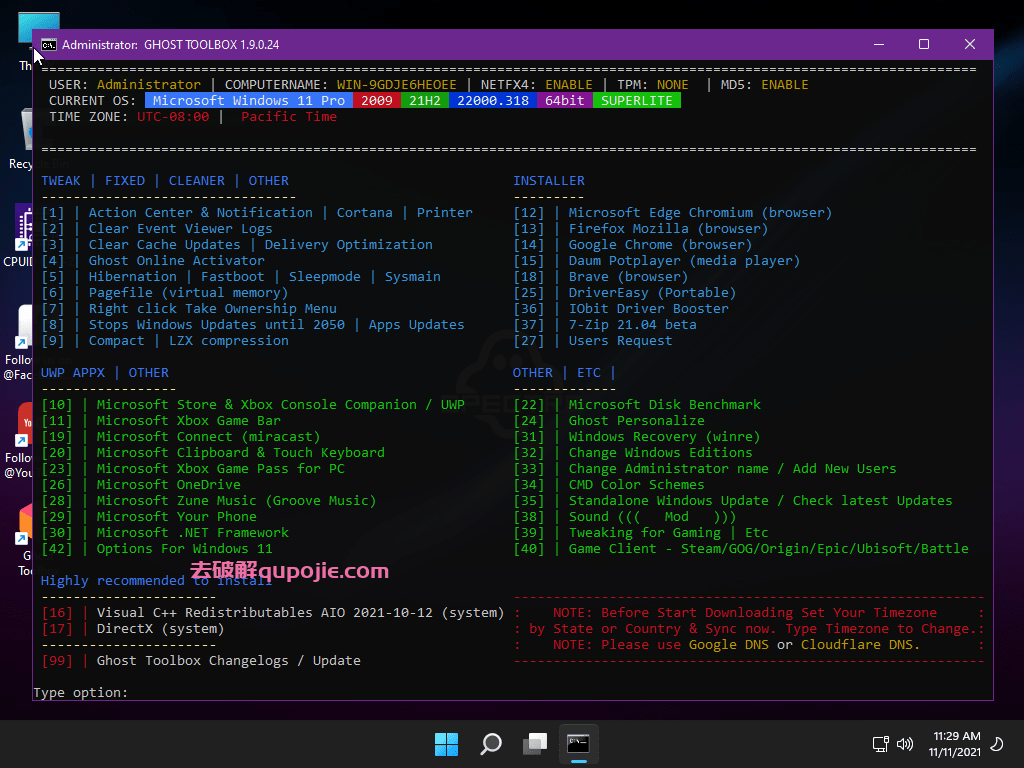Click the "UWP APPX" section heading
This screenshot has width=1024, height=768.
click(x=73, y=373)
